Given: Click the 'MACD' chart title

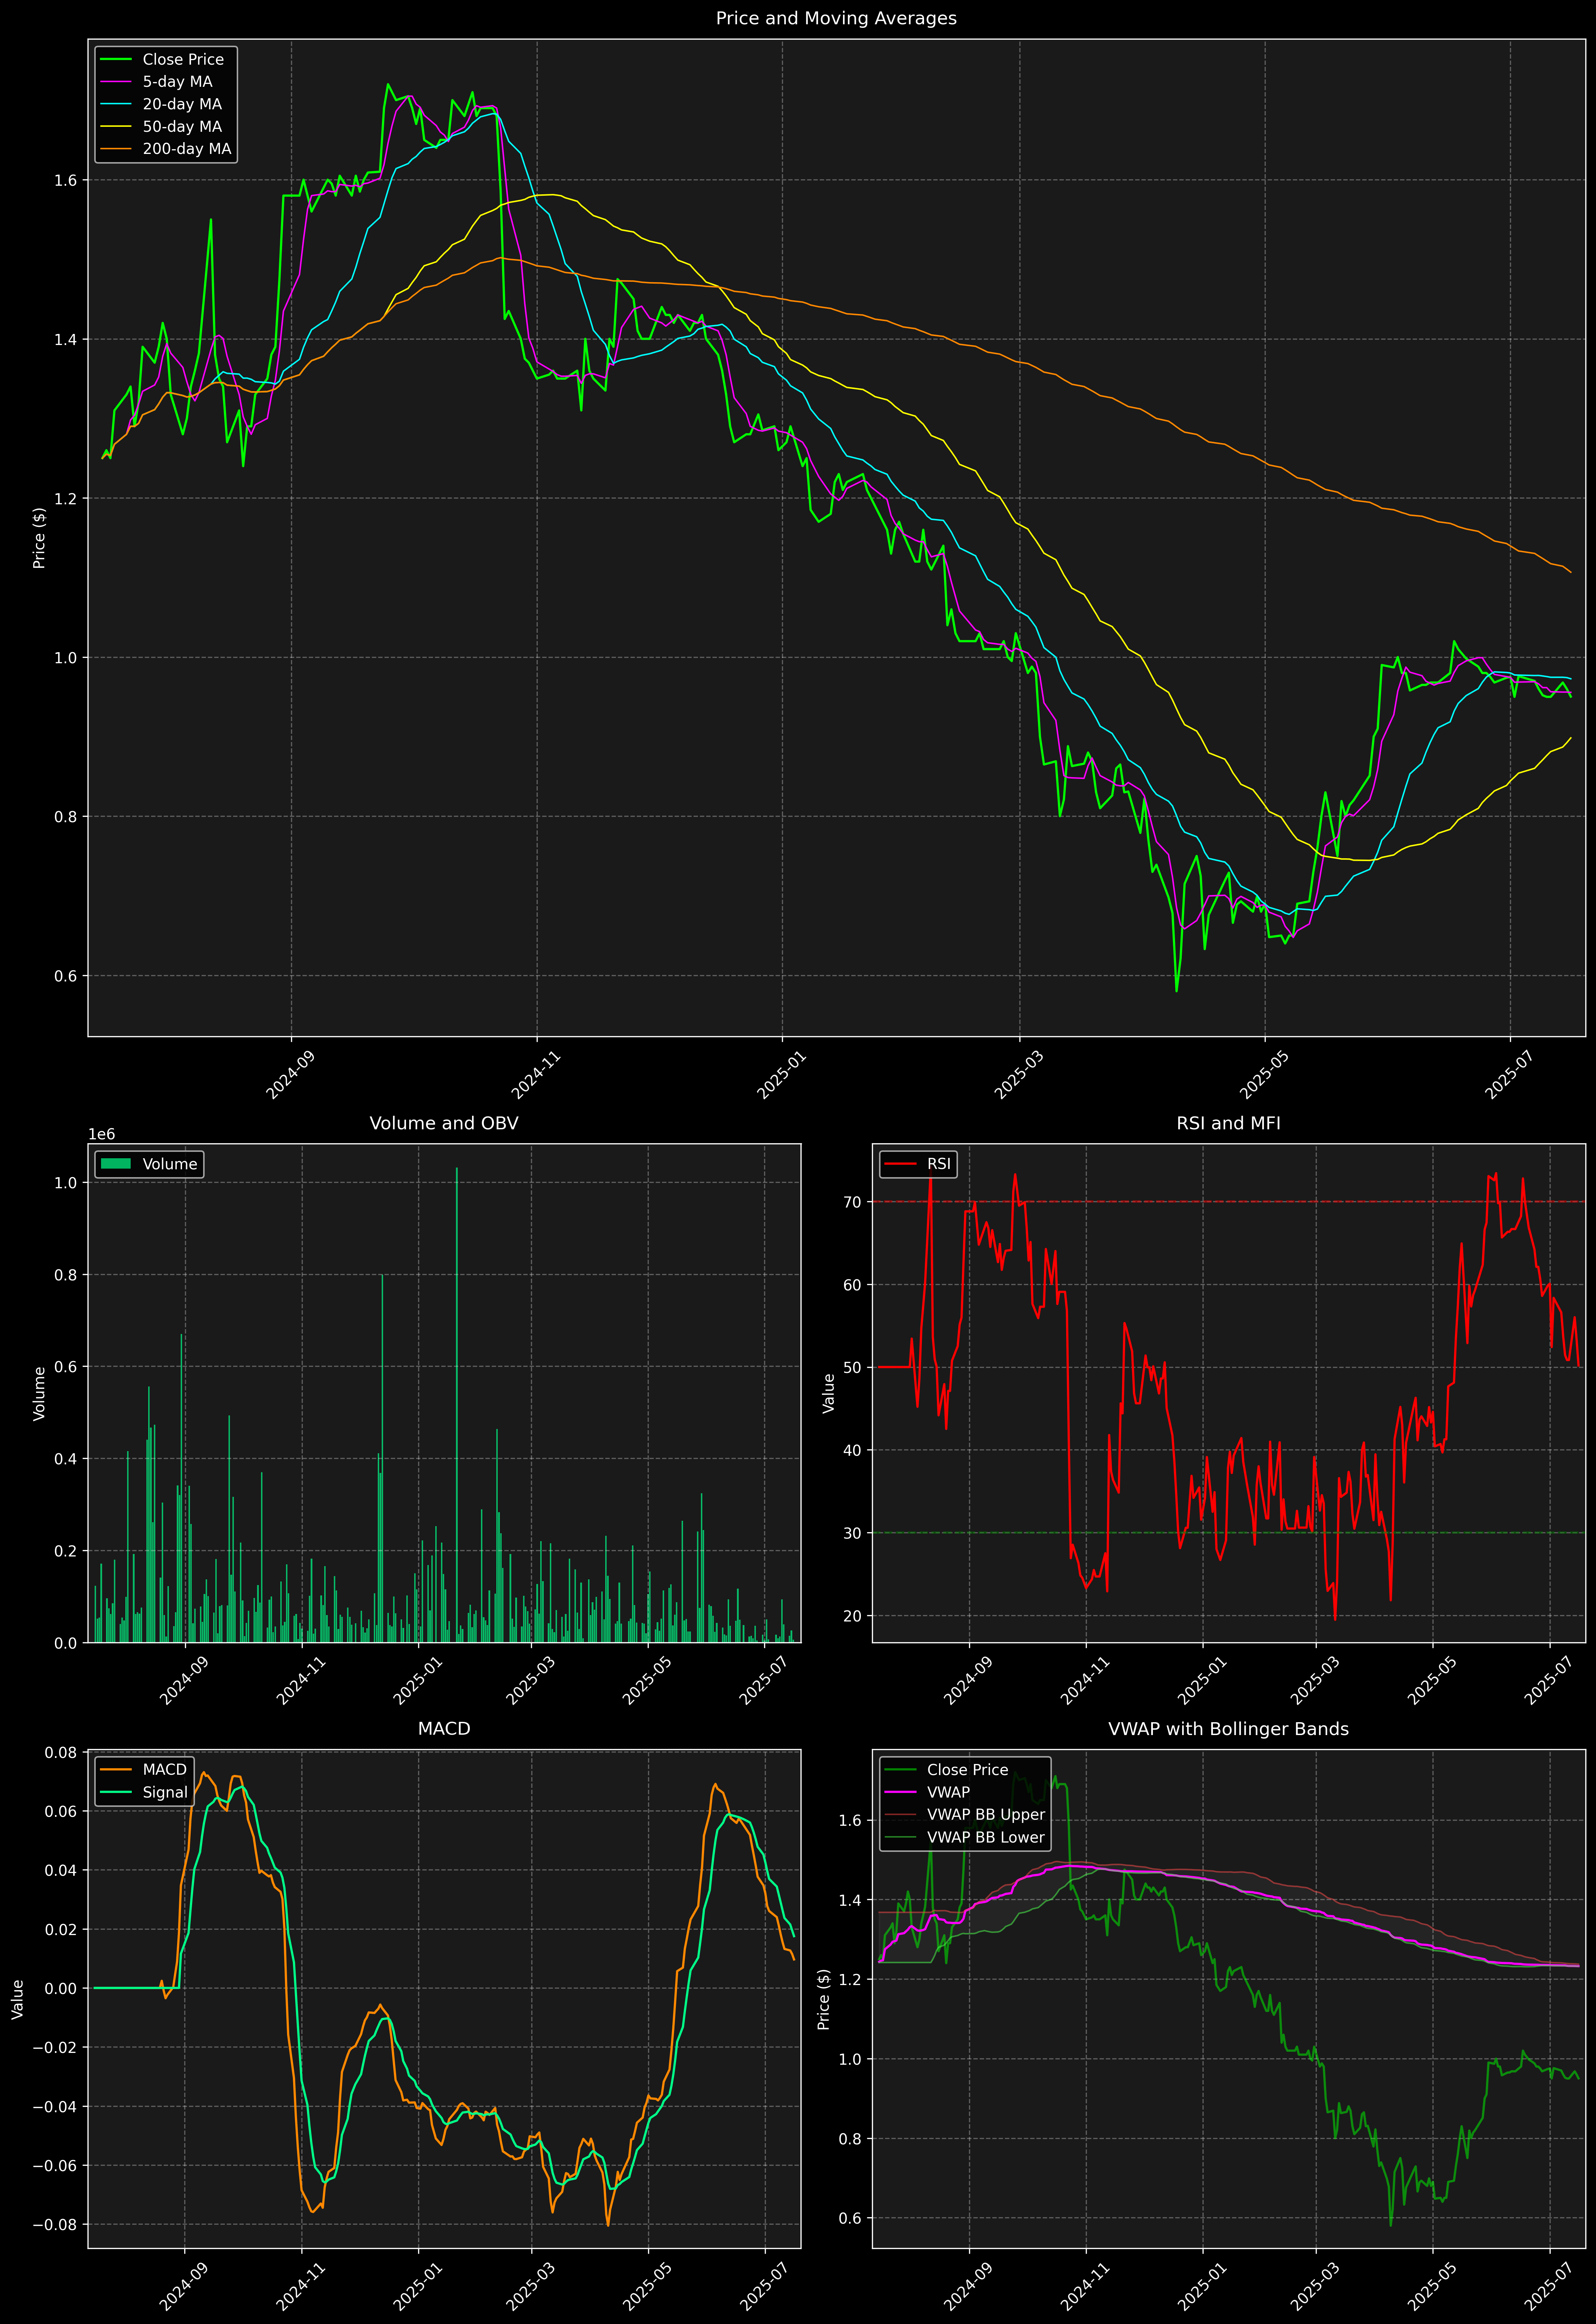Looking at the screenshot, I should tap(444, 1729).
